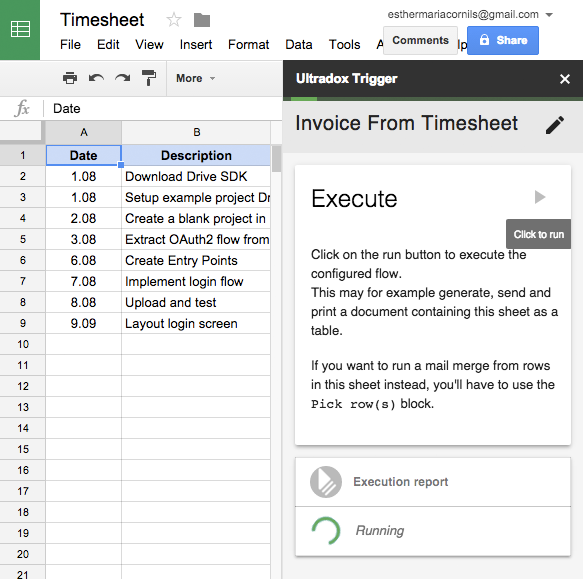This screenshot has height=579, width=583.
Task: Select cell 'Create a blank project in'
Action: tap(196, 218)
